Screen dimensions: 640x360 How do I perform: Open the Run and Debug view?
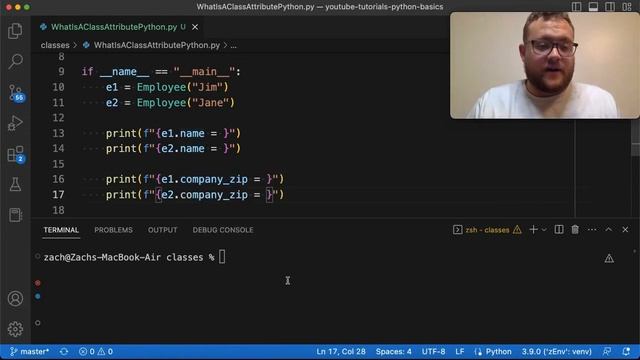15,123
